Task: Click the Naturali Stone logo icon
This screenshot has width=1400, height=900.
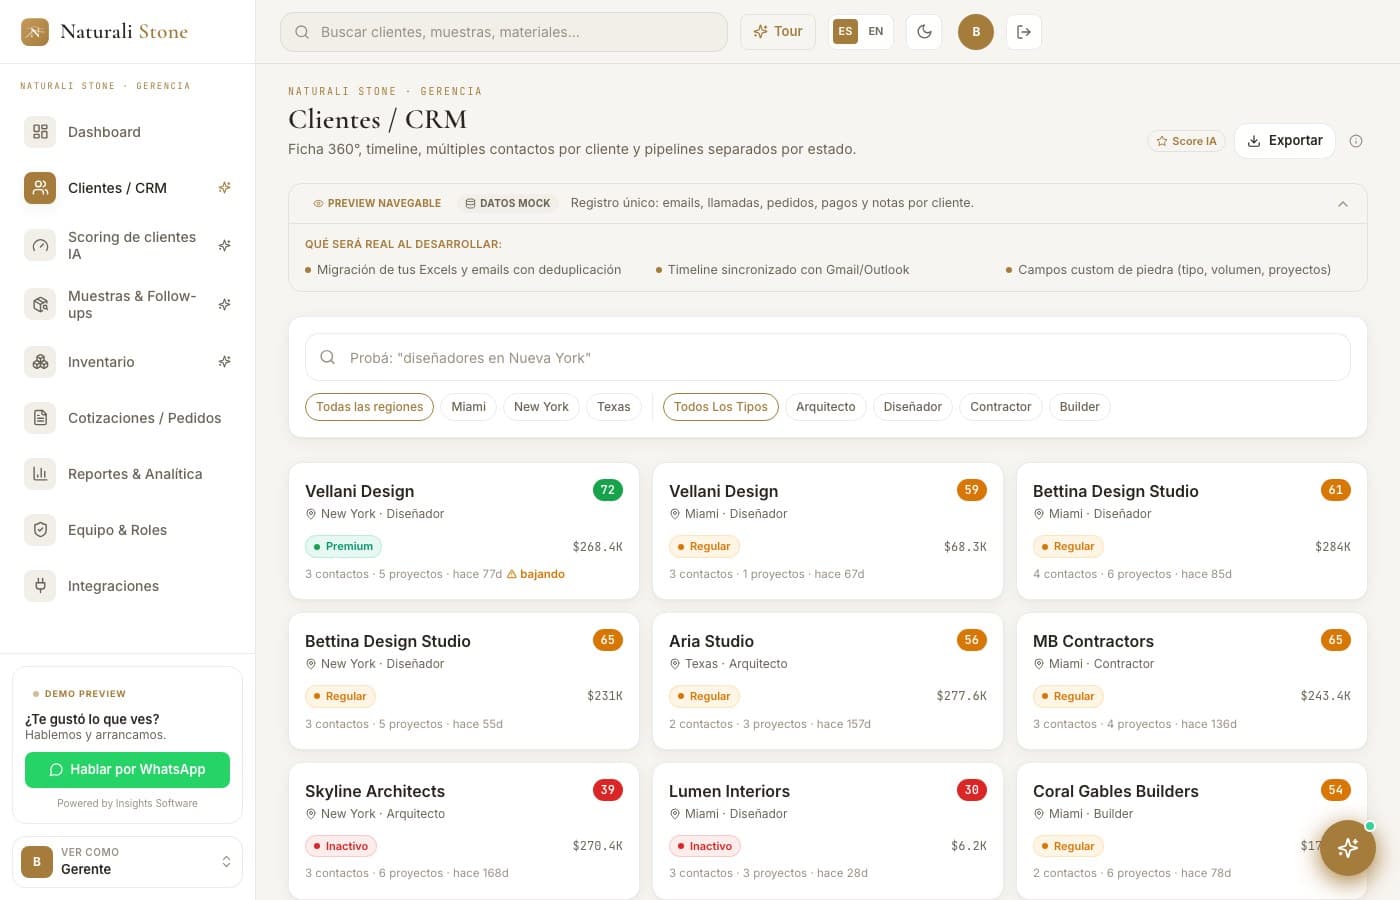Action: click(35, 32)
